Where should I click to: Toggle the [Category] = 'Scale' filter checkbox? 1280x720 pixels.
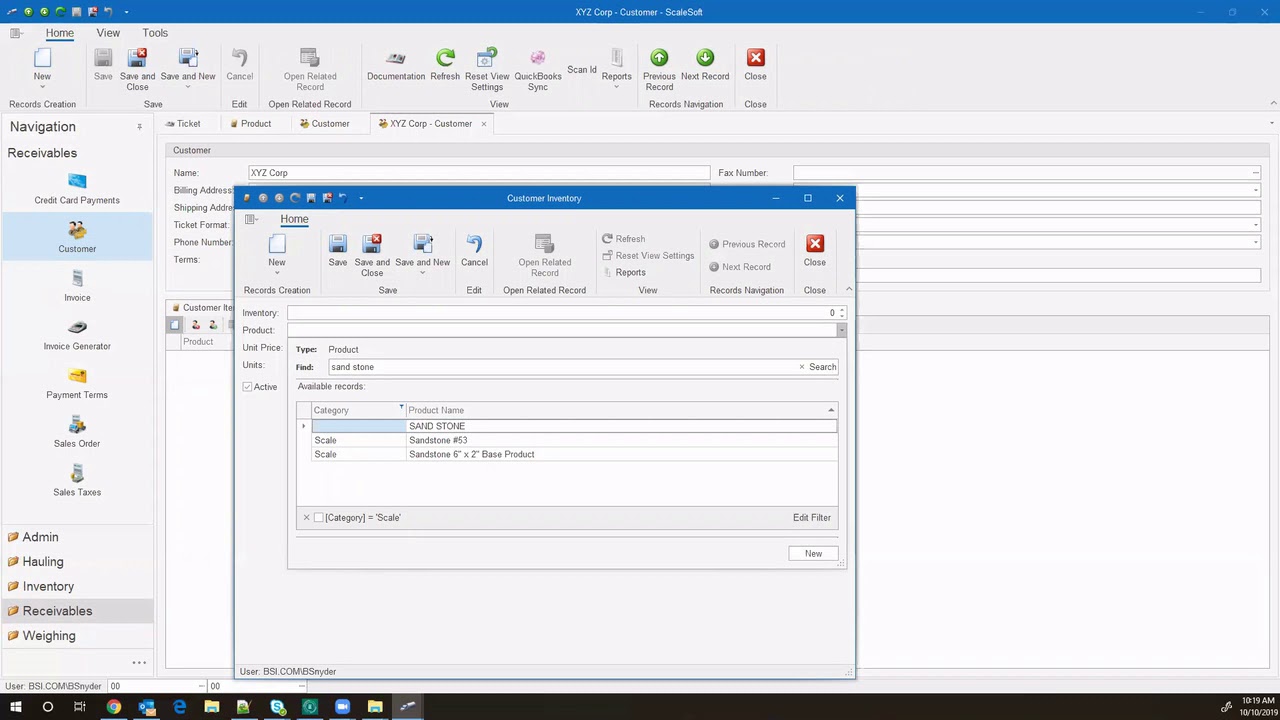[319, 518]
